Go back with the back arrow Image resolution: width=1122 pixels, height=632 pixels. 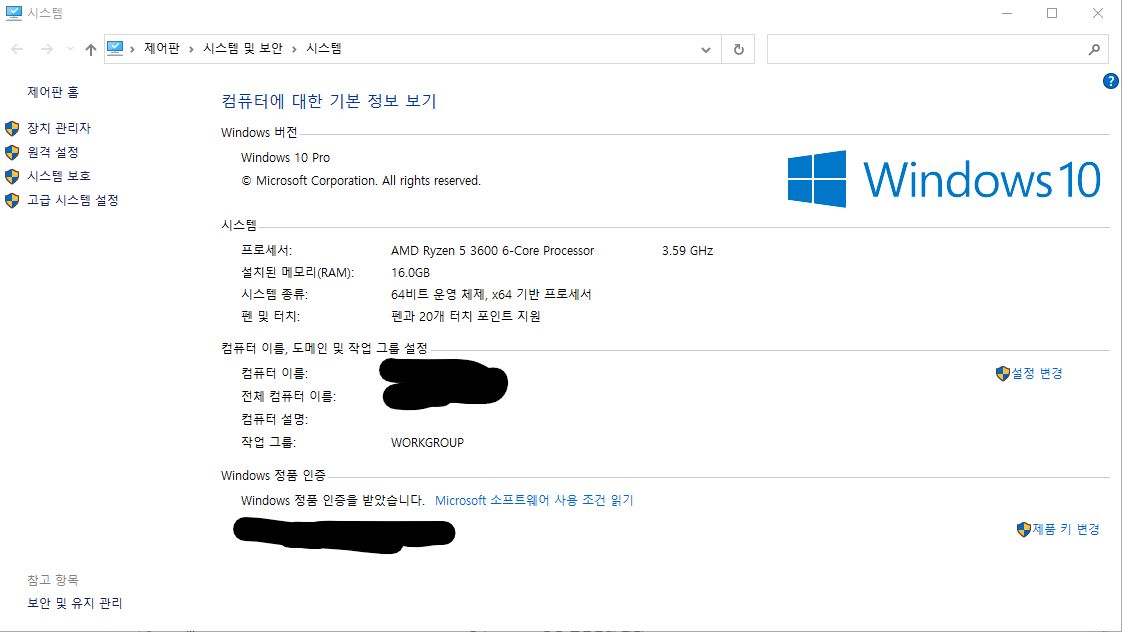(17, 49)
